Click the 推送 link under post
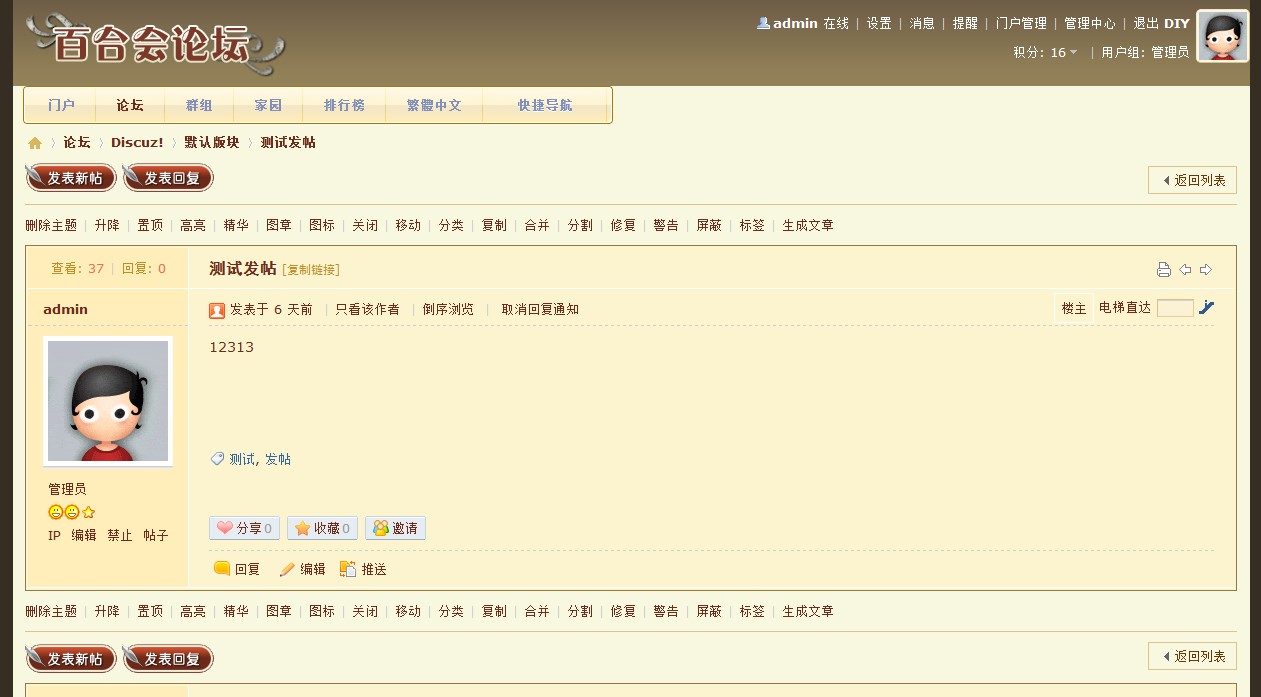 (x=363, y=569)
